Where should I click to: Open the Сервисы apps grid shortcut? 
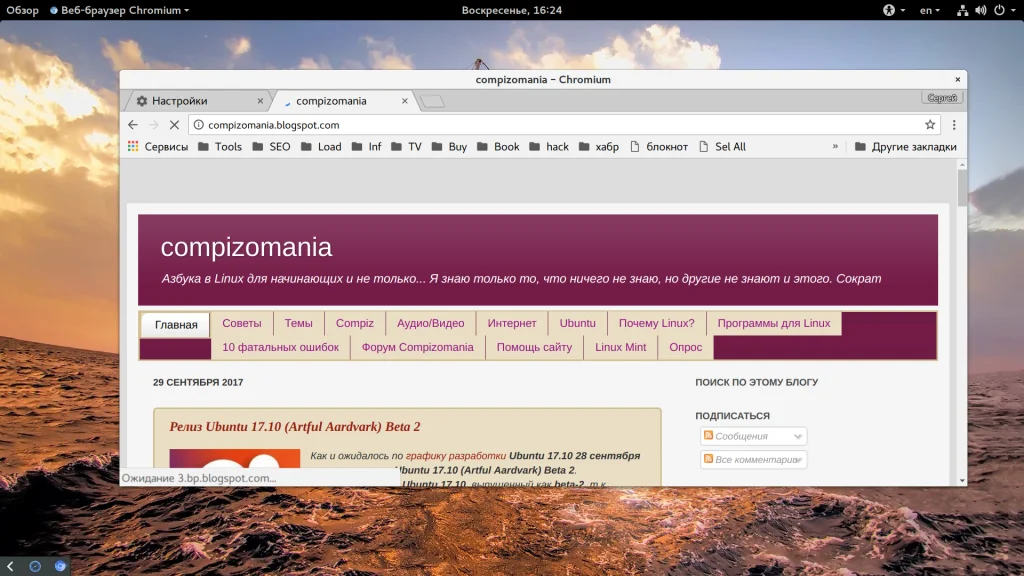tap(157, 147)
